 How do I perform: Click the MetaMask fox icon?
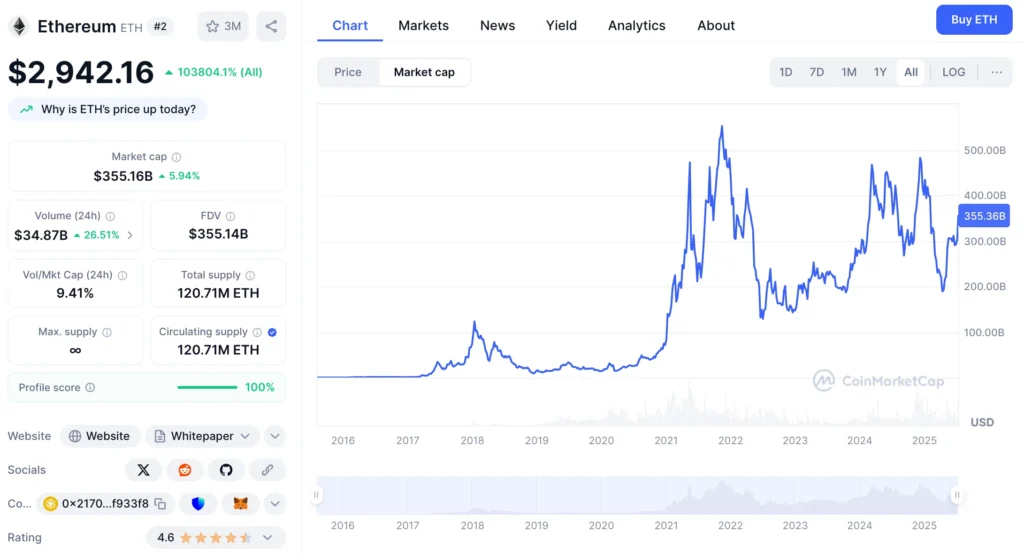241,504
